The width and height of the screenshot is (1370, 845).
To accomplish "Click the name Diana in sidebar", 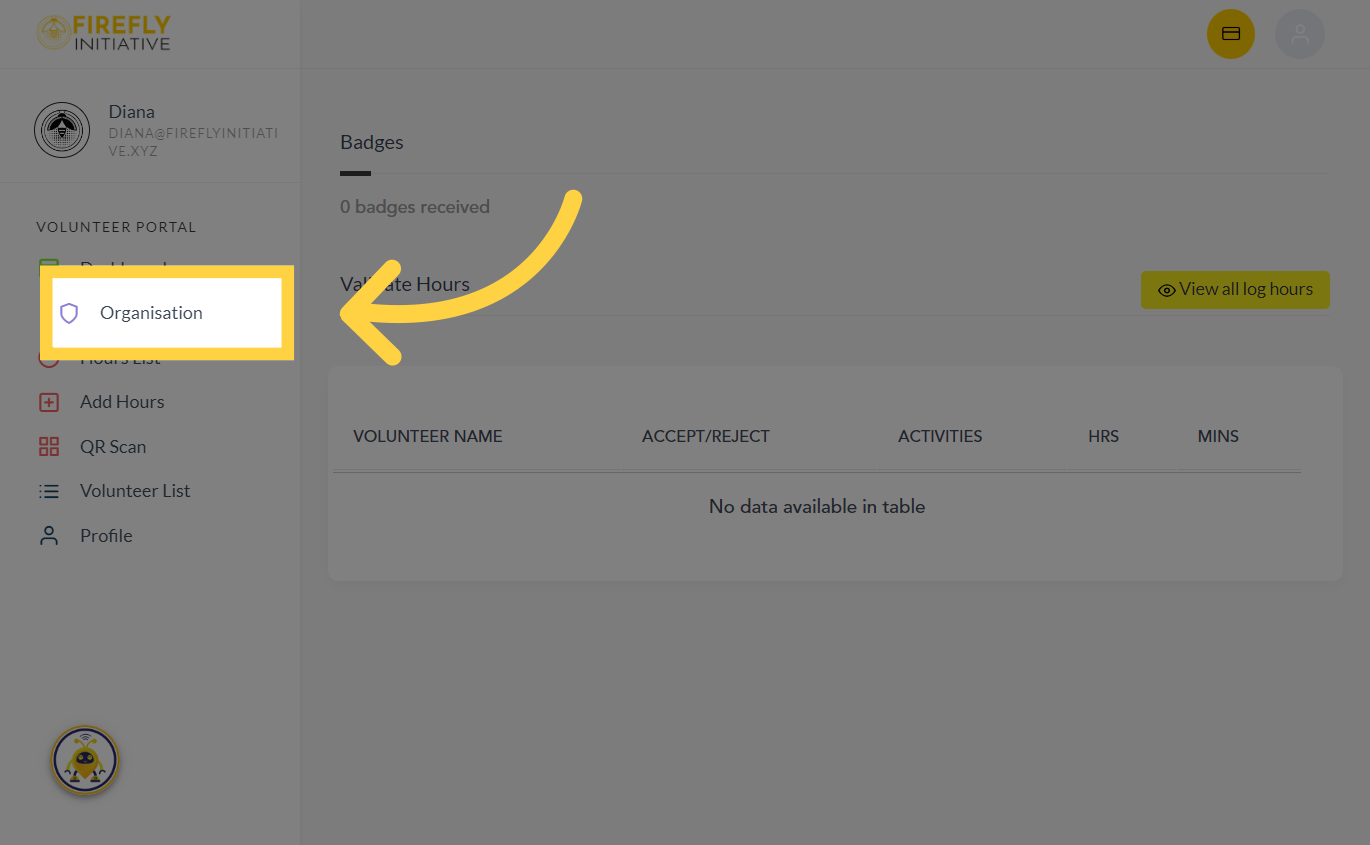I will point(132,112).
